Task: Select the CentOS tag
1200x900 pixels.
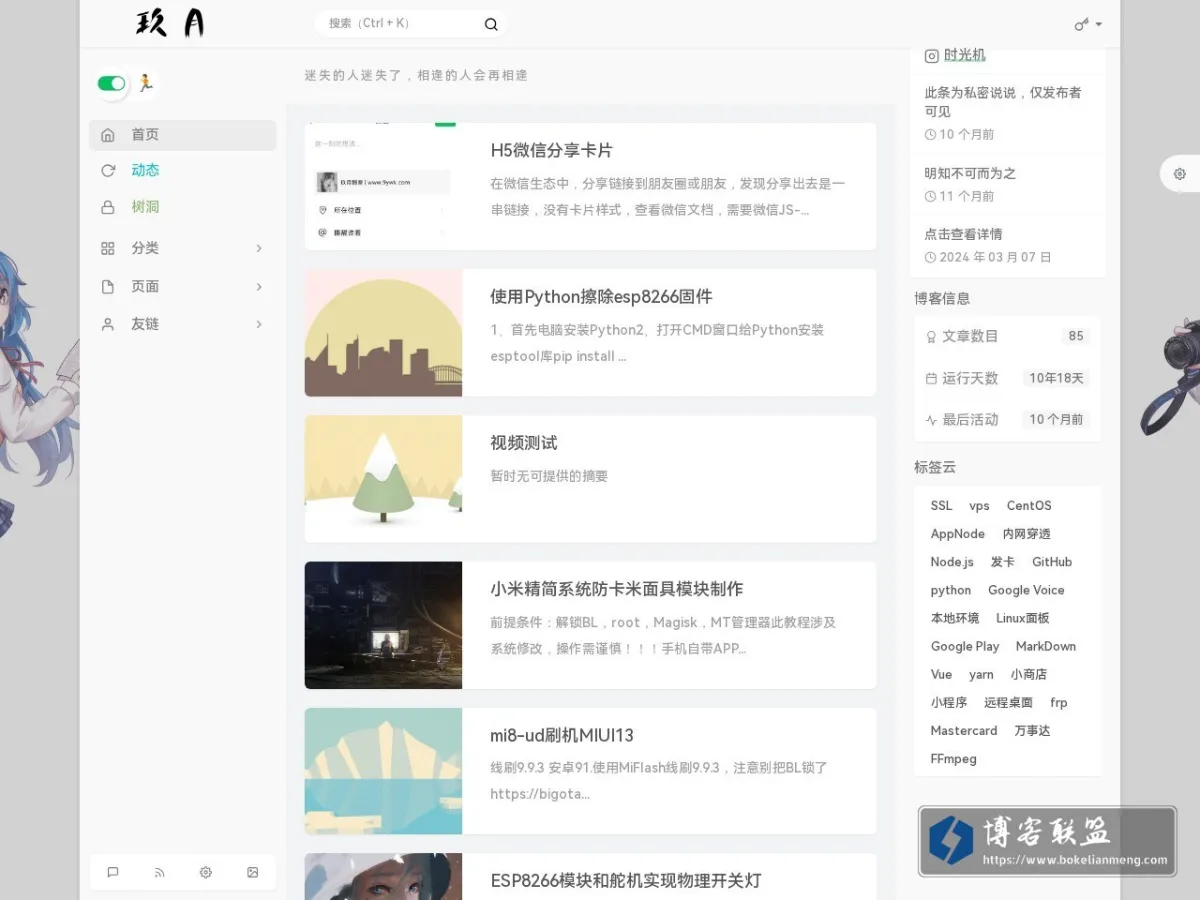Action: point(1029,506)
